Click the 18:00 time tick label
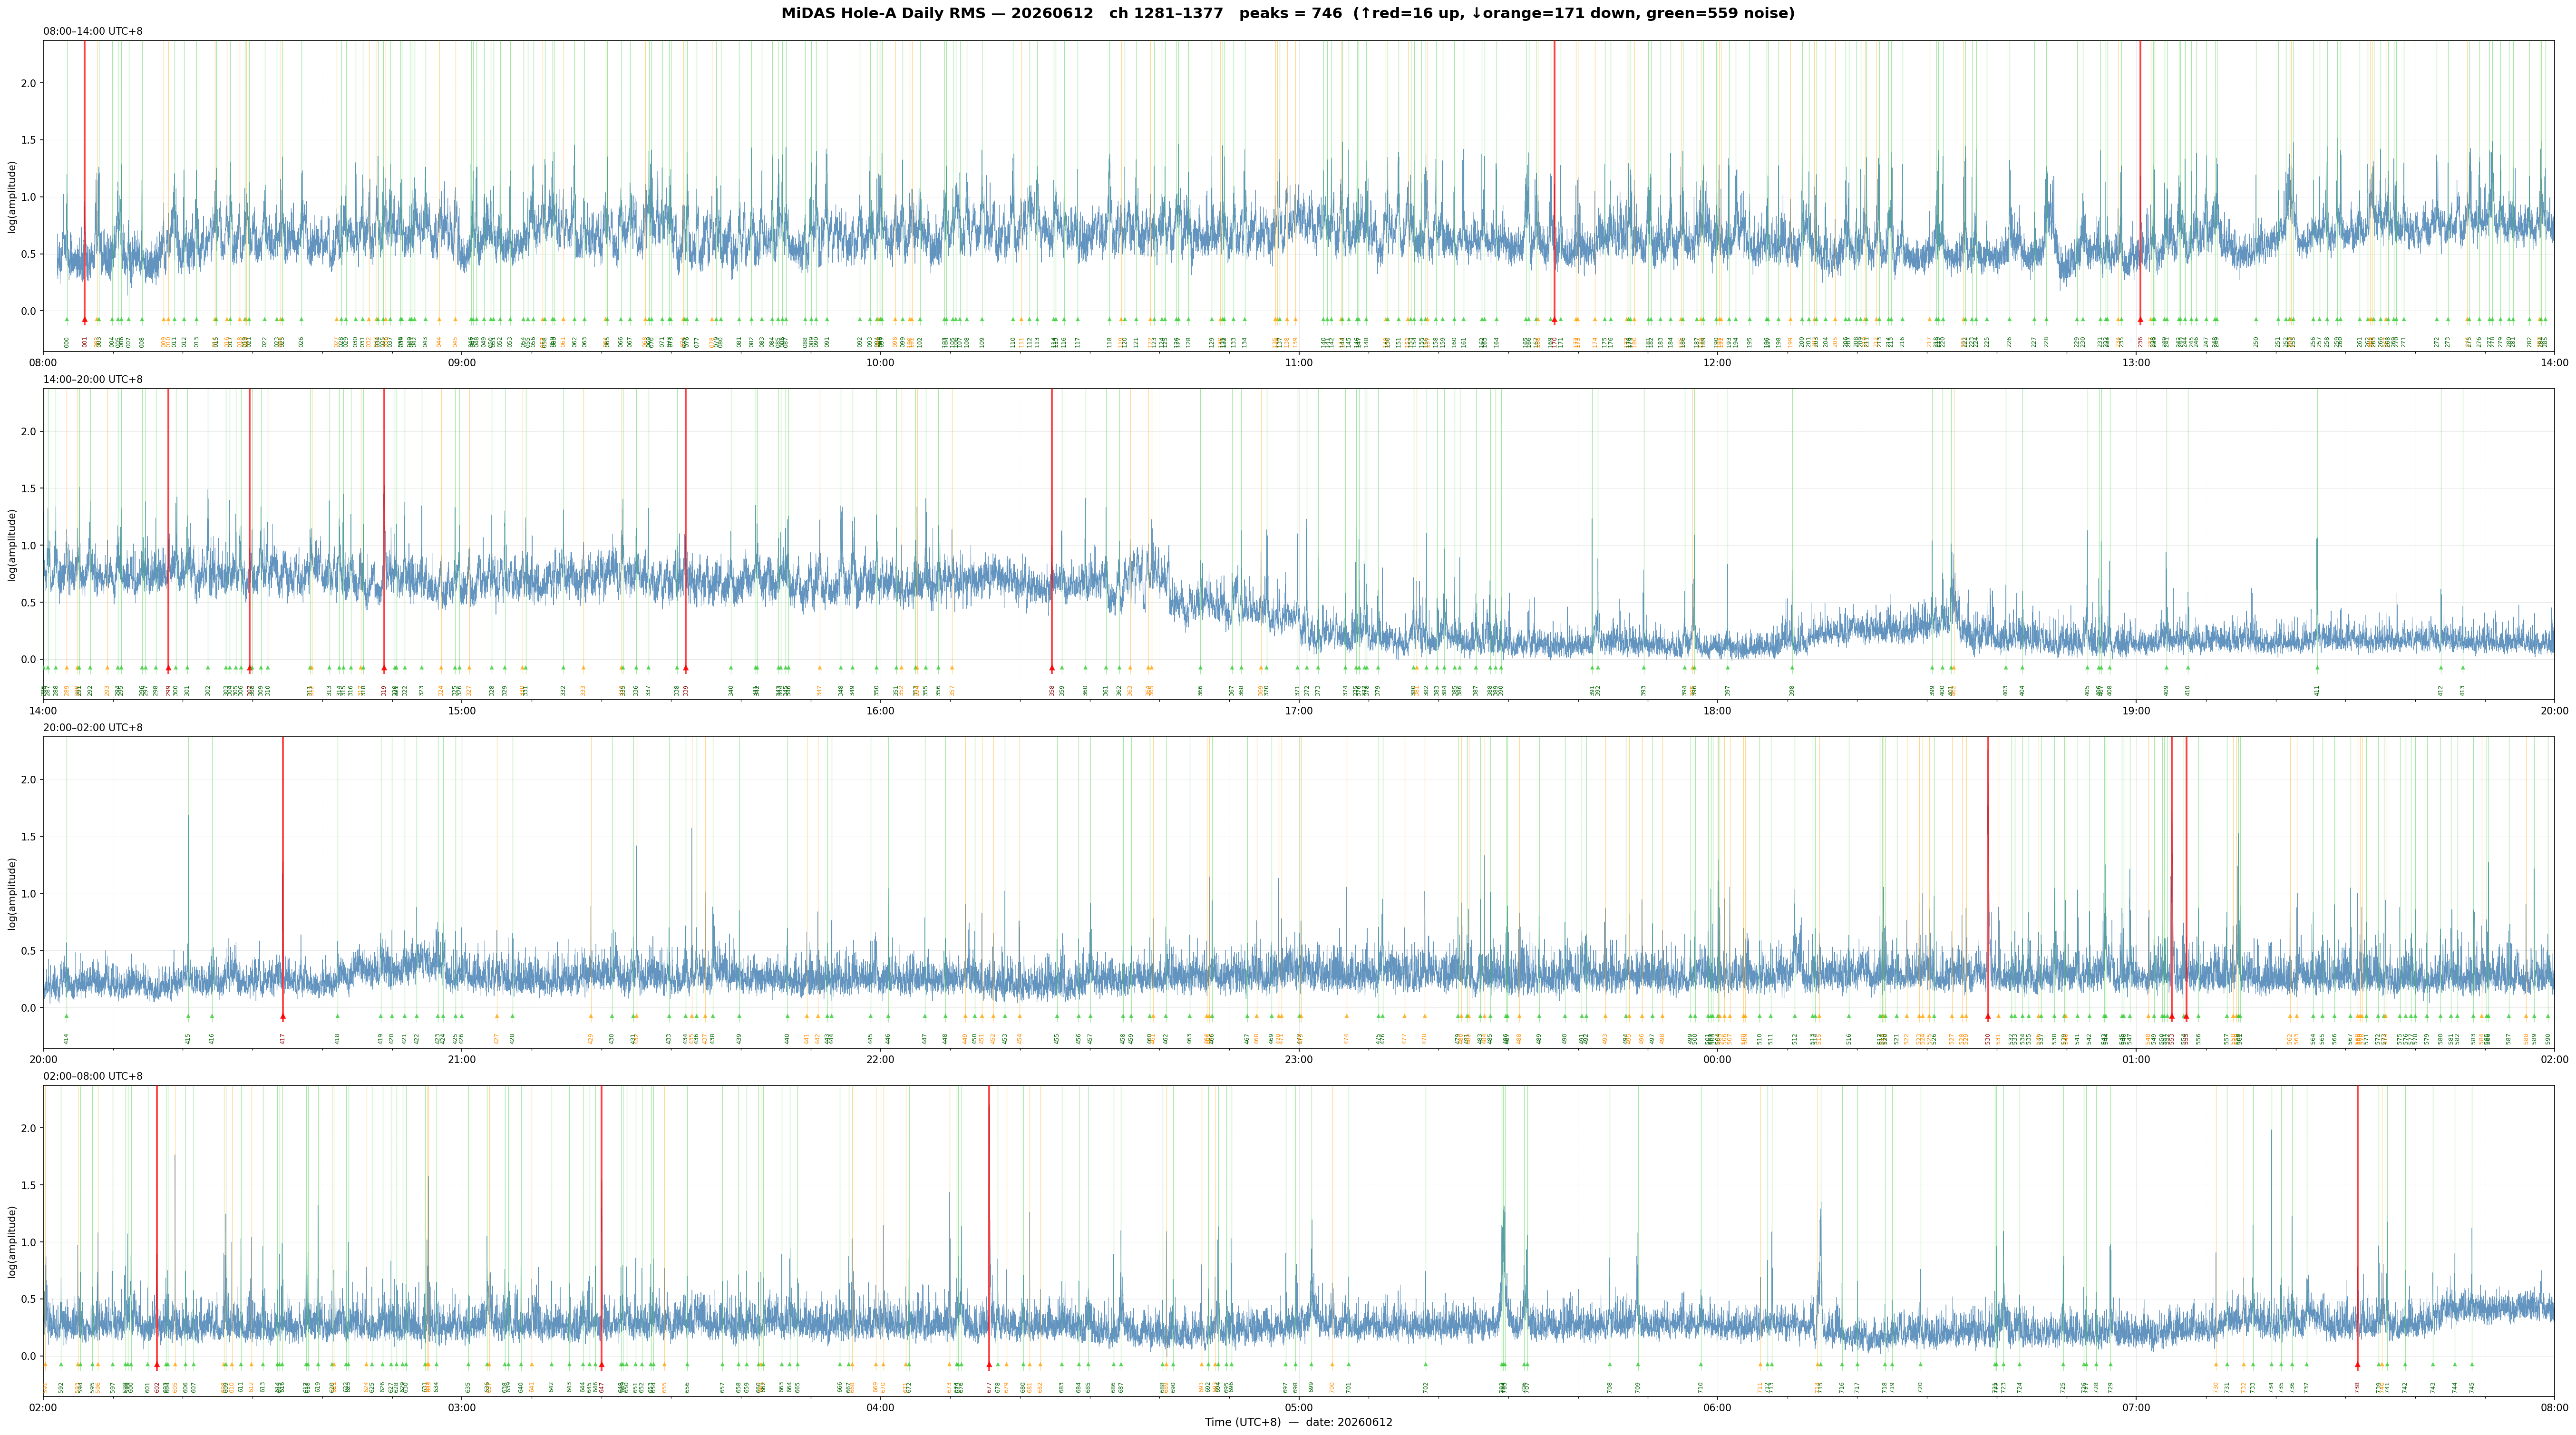The image size is (2576, 1435). click(1717, 710)
